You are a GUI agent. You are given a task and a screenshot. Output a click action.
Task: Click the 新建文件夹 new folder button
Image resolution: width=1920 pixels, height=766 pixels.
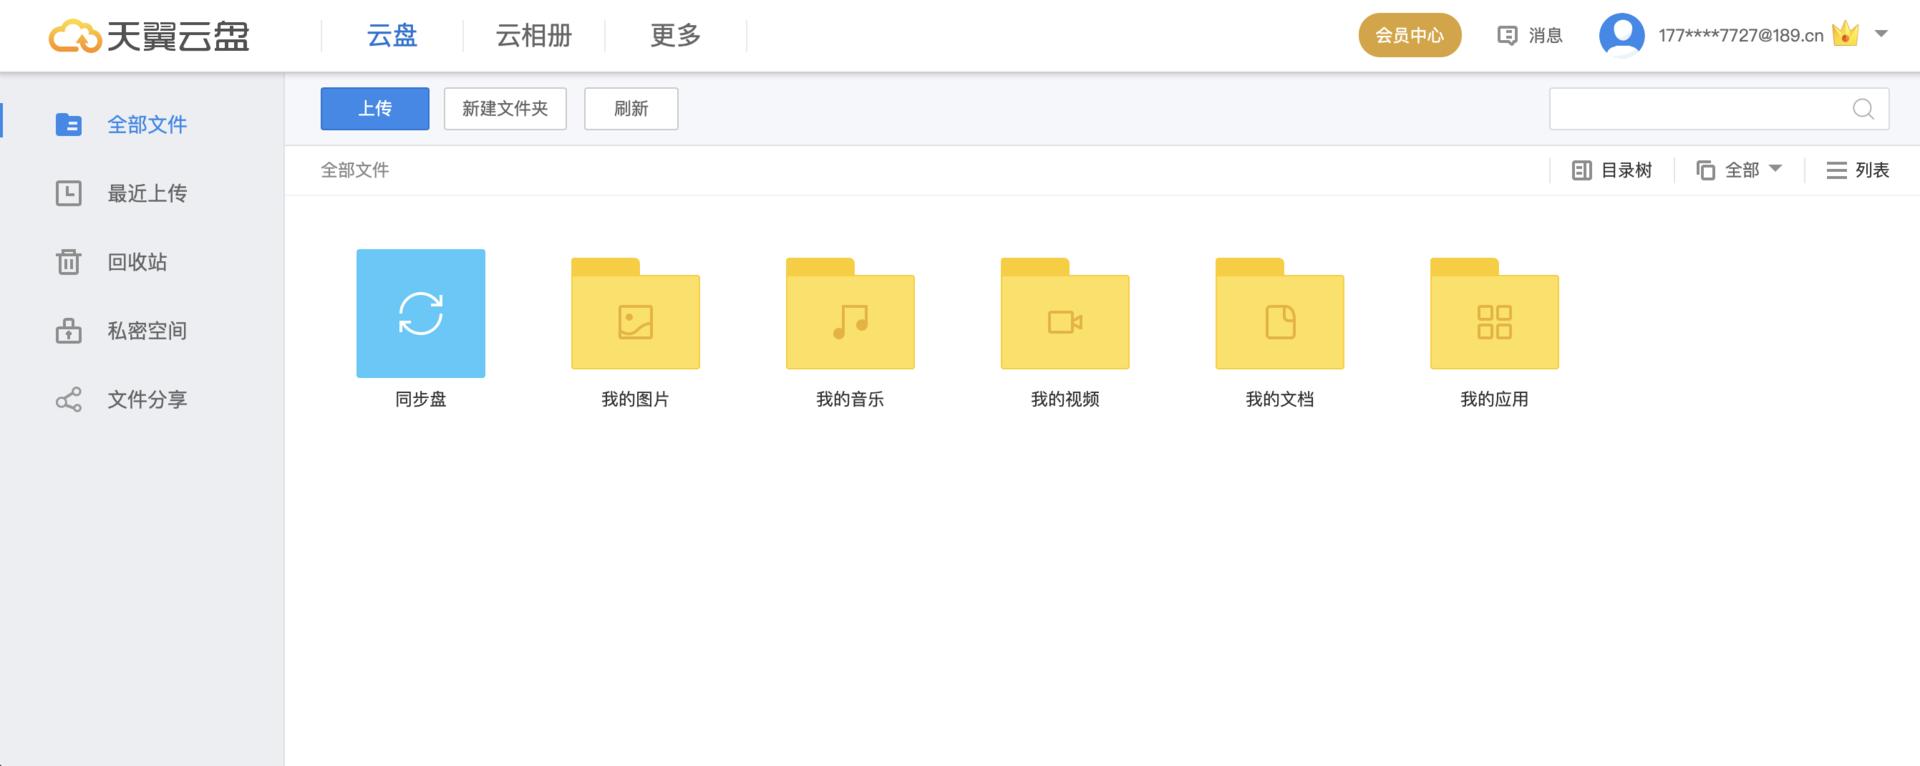505,109
